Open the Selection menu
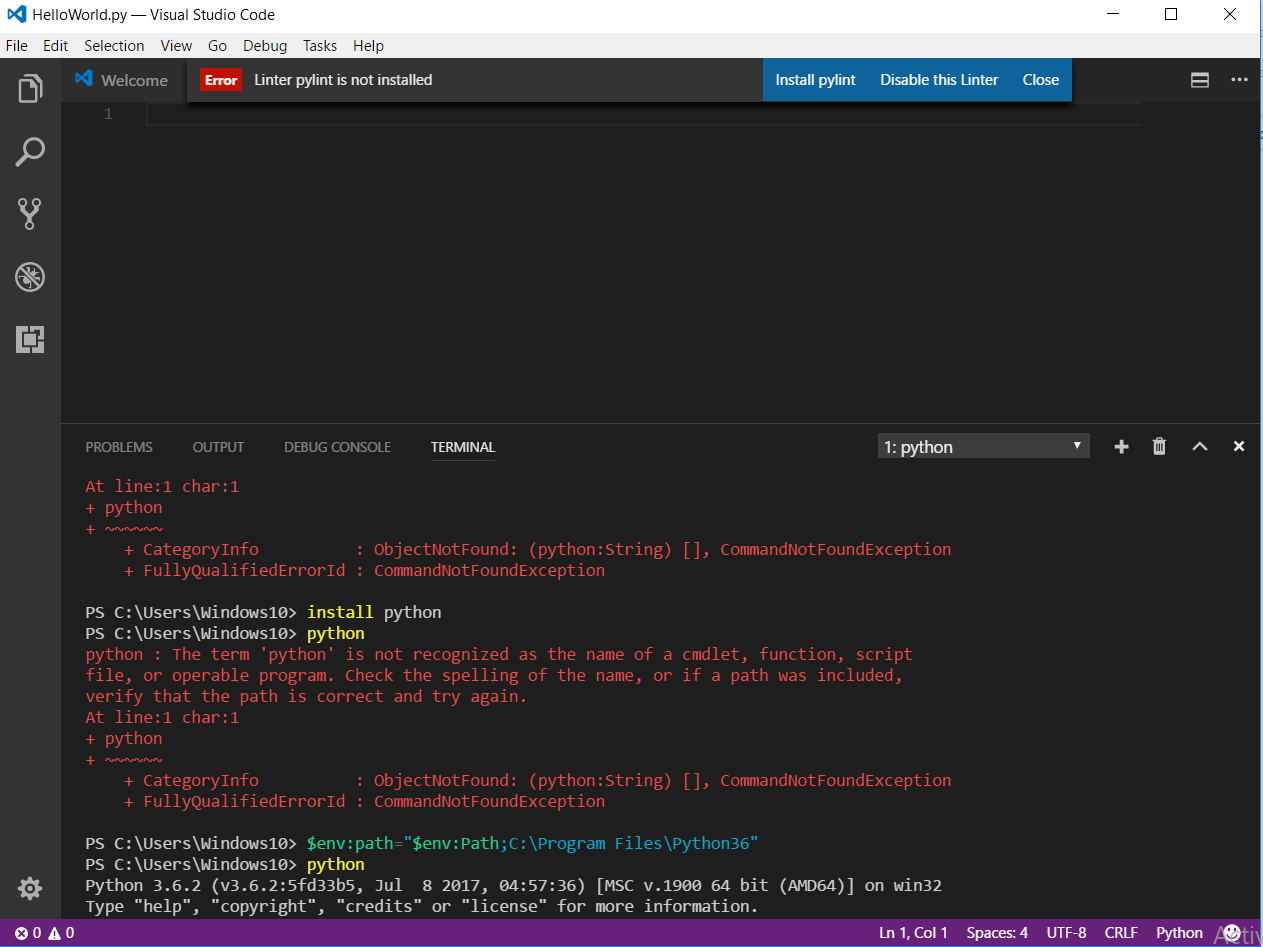 114,46
